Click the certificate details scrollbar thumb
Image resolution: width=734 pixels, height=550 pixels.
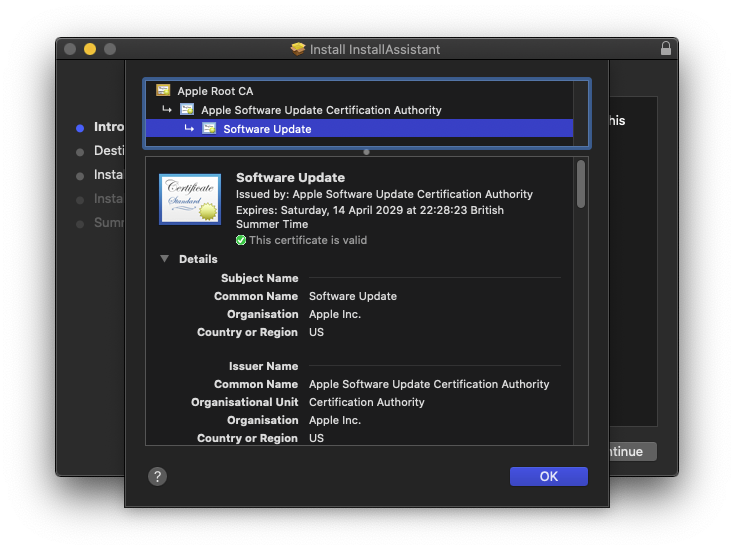(581, 184)
